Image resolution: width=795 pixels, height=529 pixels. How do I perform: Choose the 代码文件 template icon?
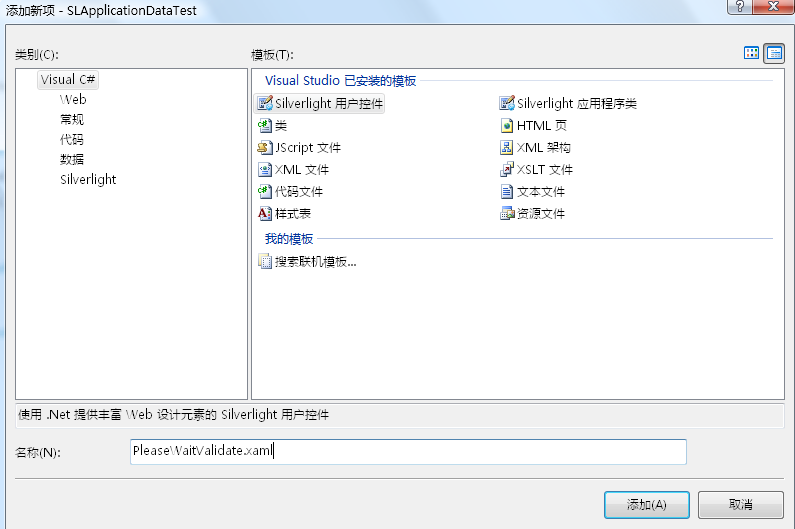pos(265,191)
